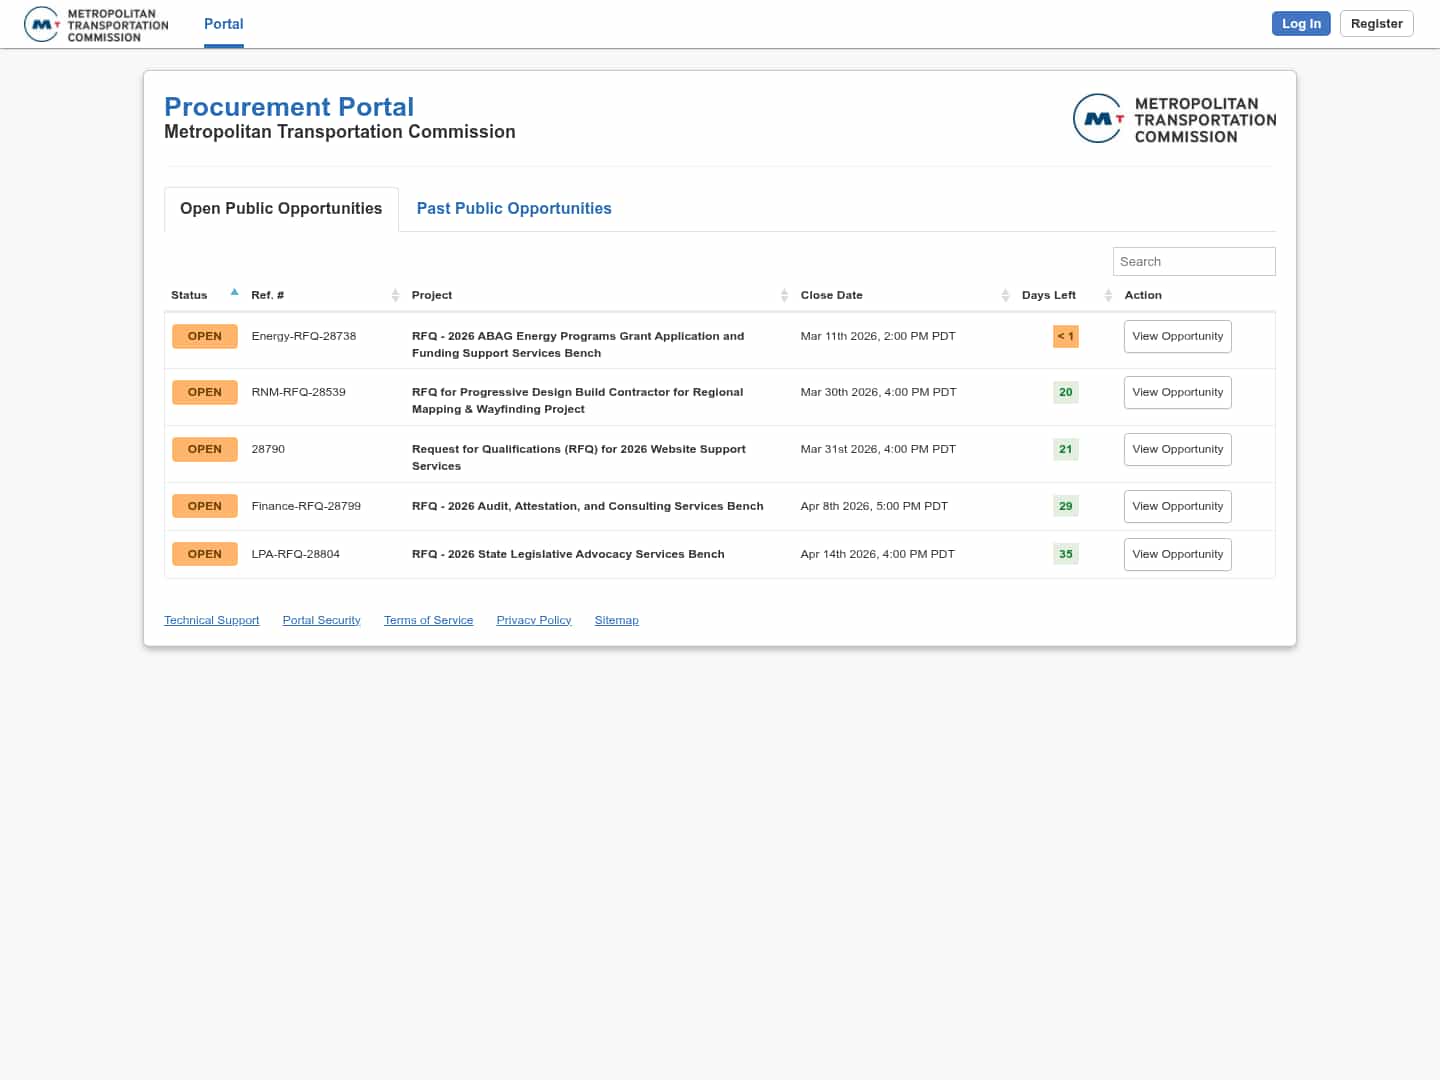View Opportunity for State Legislative Advocacy Bench
This screenshot has width=1440, height=1080.
[x=1177, y=555]
